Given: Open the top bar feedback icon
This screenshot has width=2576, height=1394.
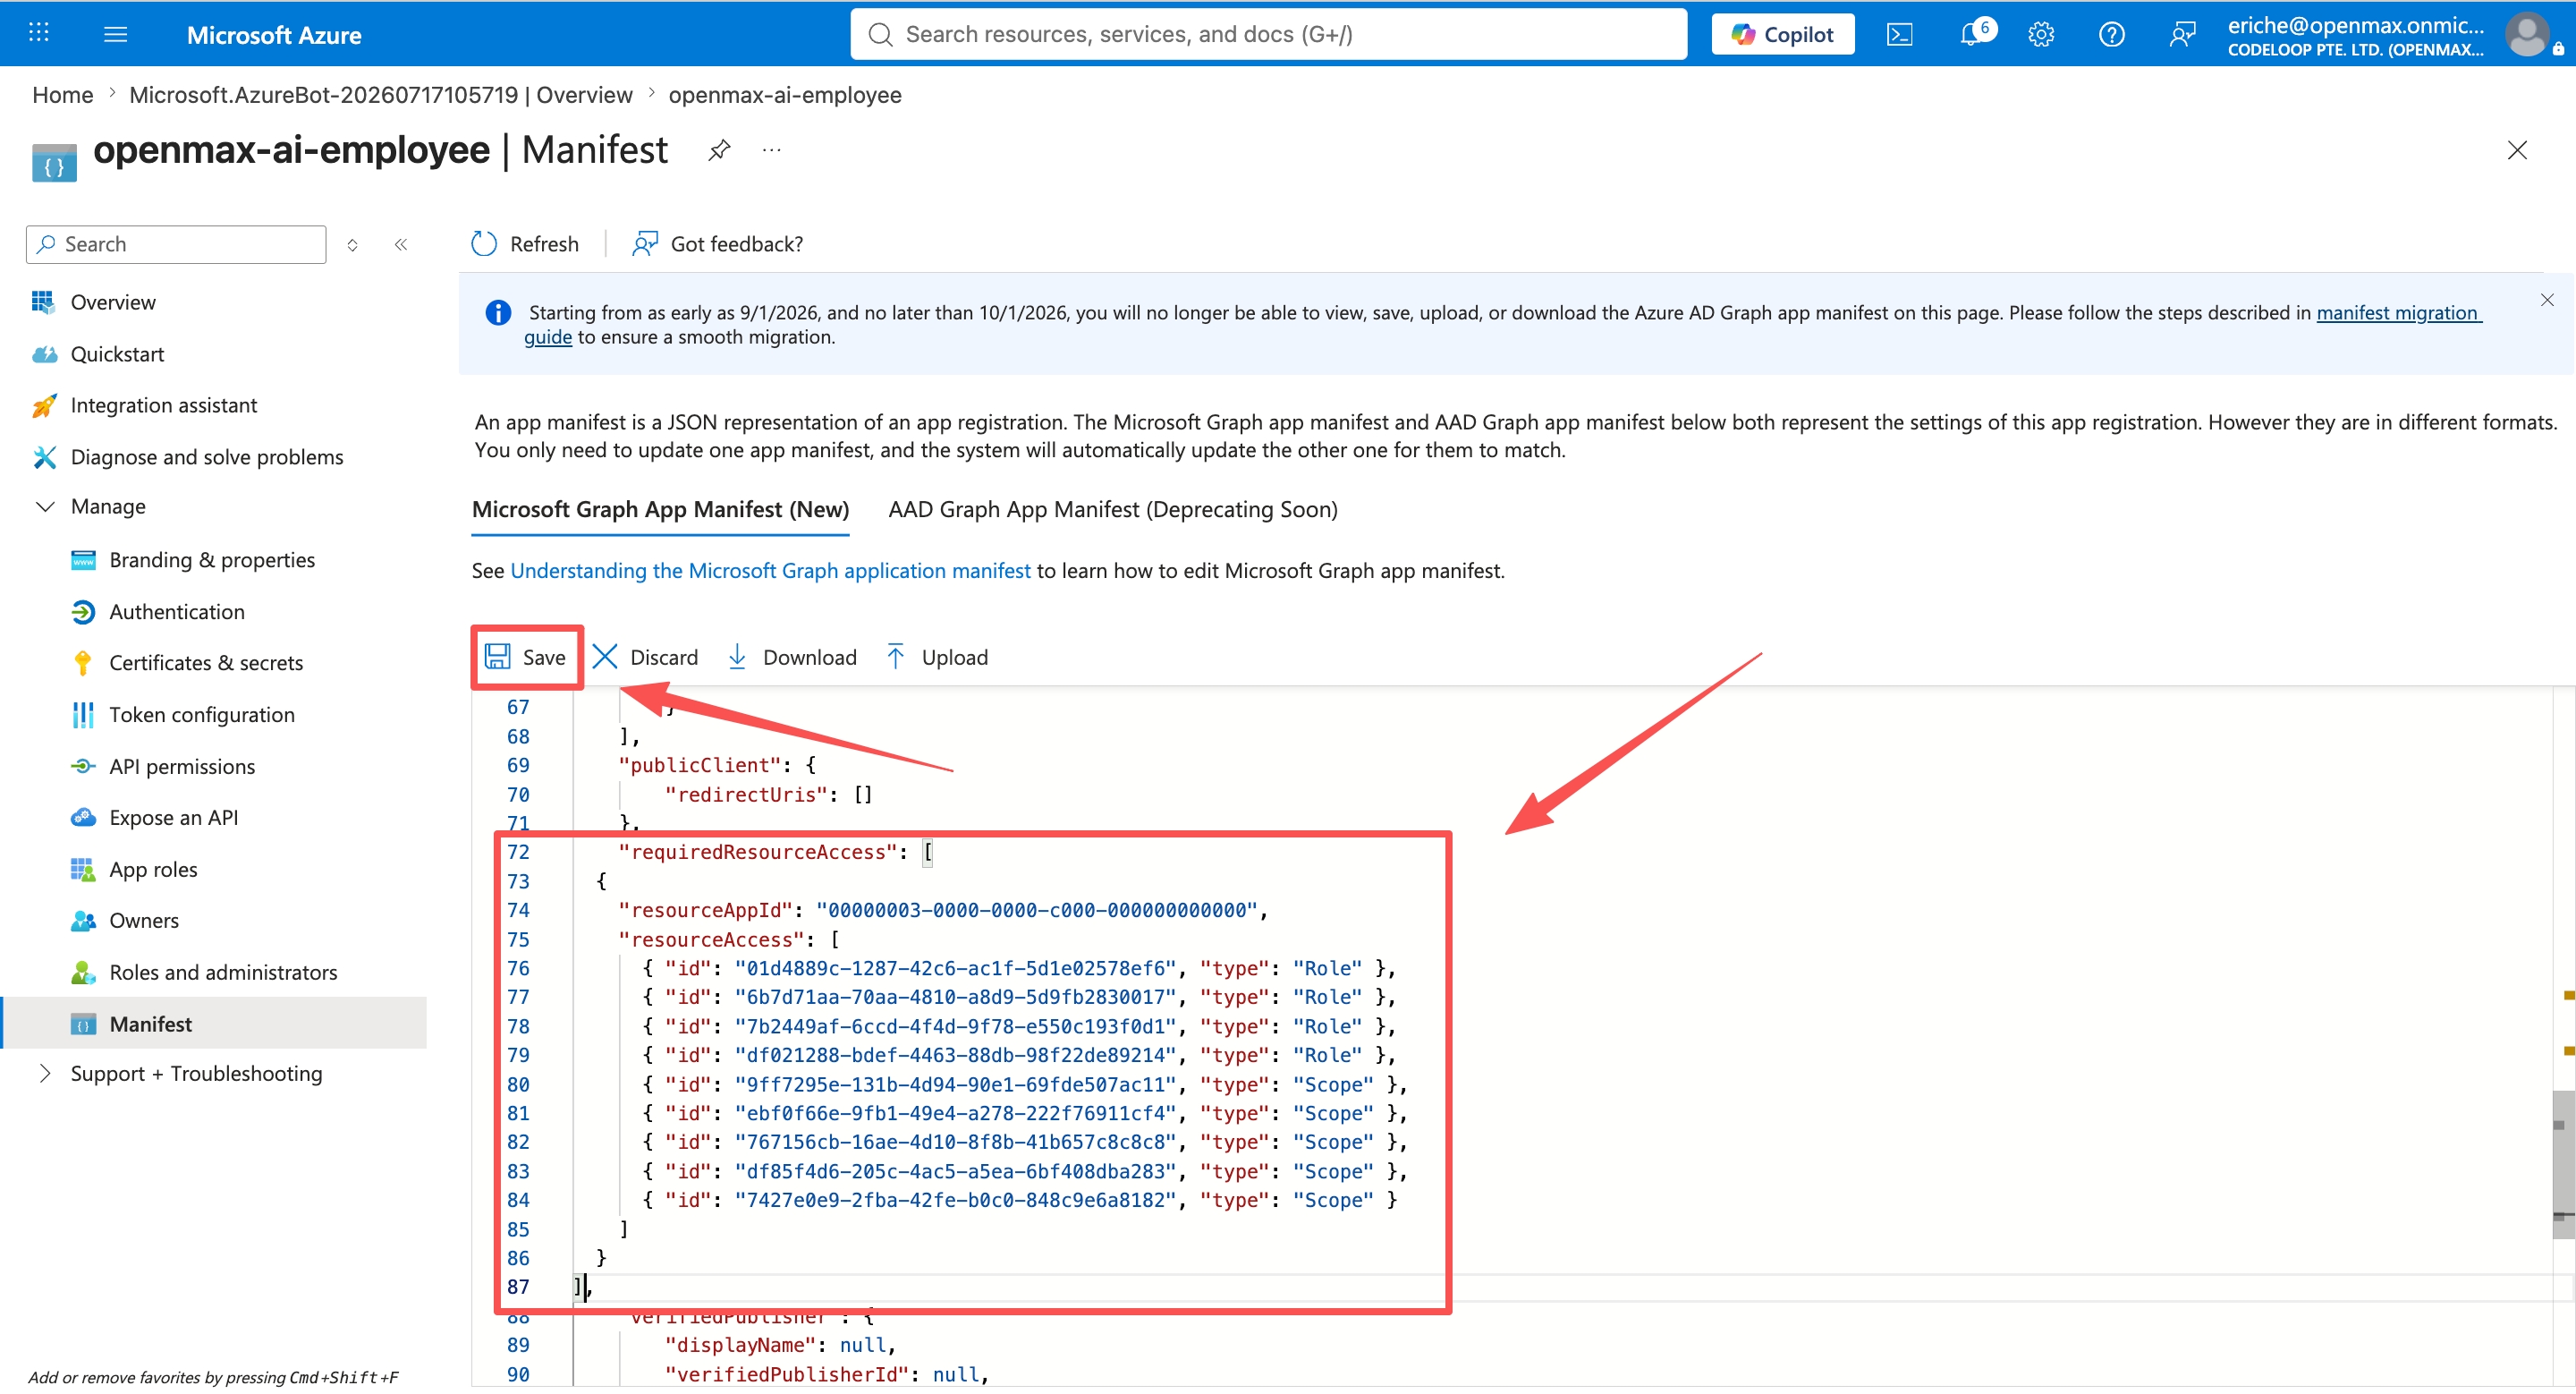Looking at the screenshot, I should tap(2182, 34).
